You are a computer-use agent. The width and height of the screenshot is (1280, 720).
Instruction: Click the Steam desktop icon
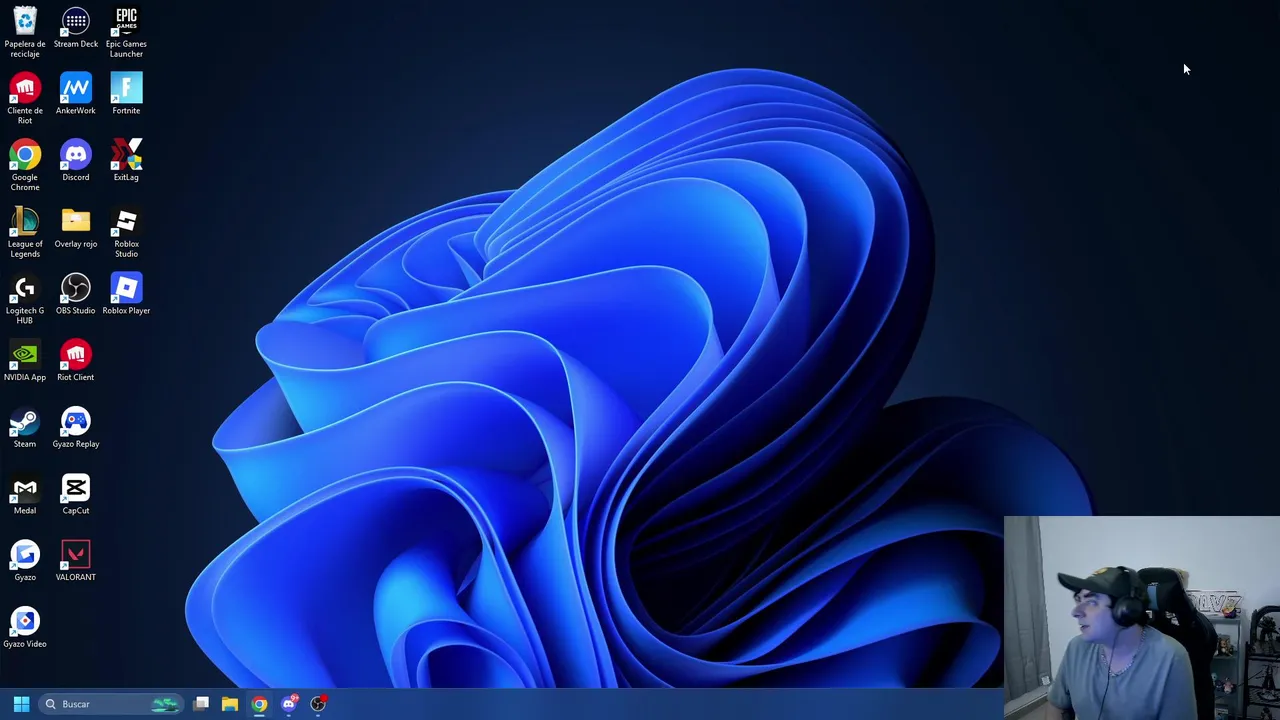pyautogui.click(x=25, y=428)
